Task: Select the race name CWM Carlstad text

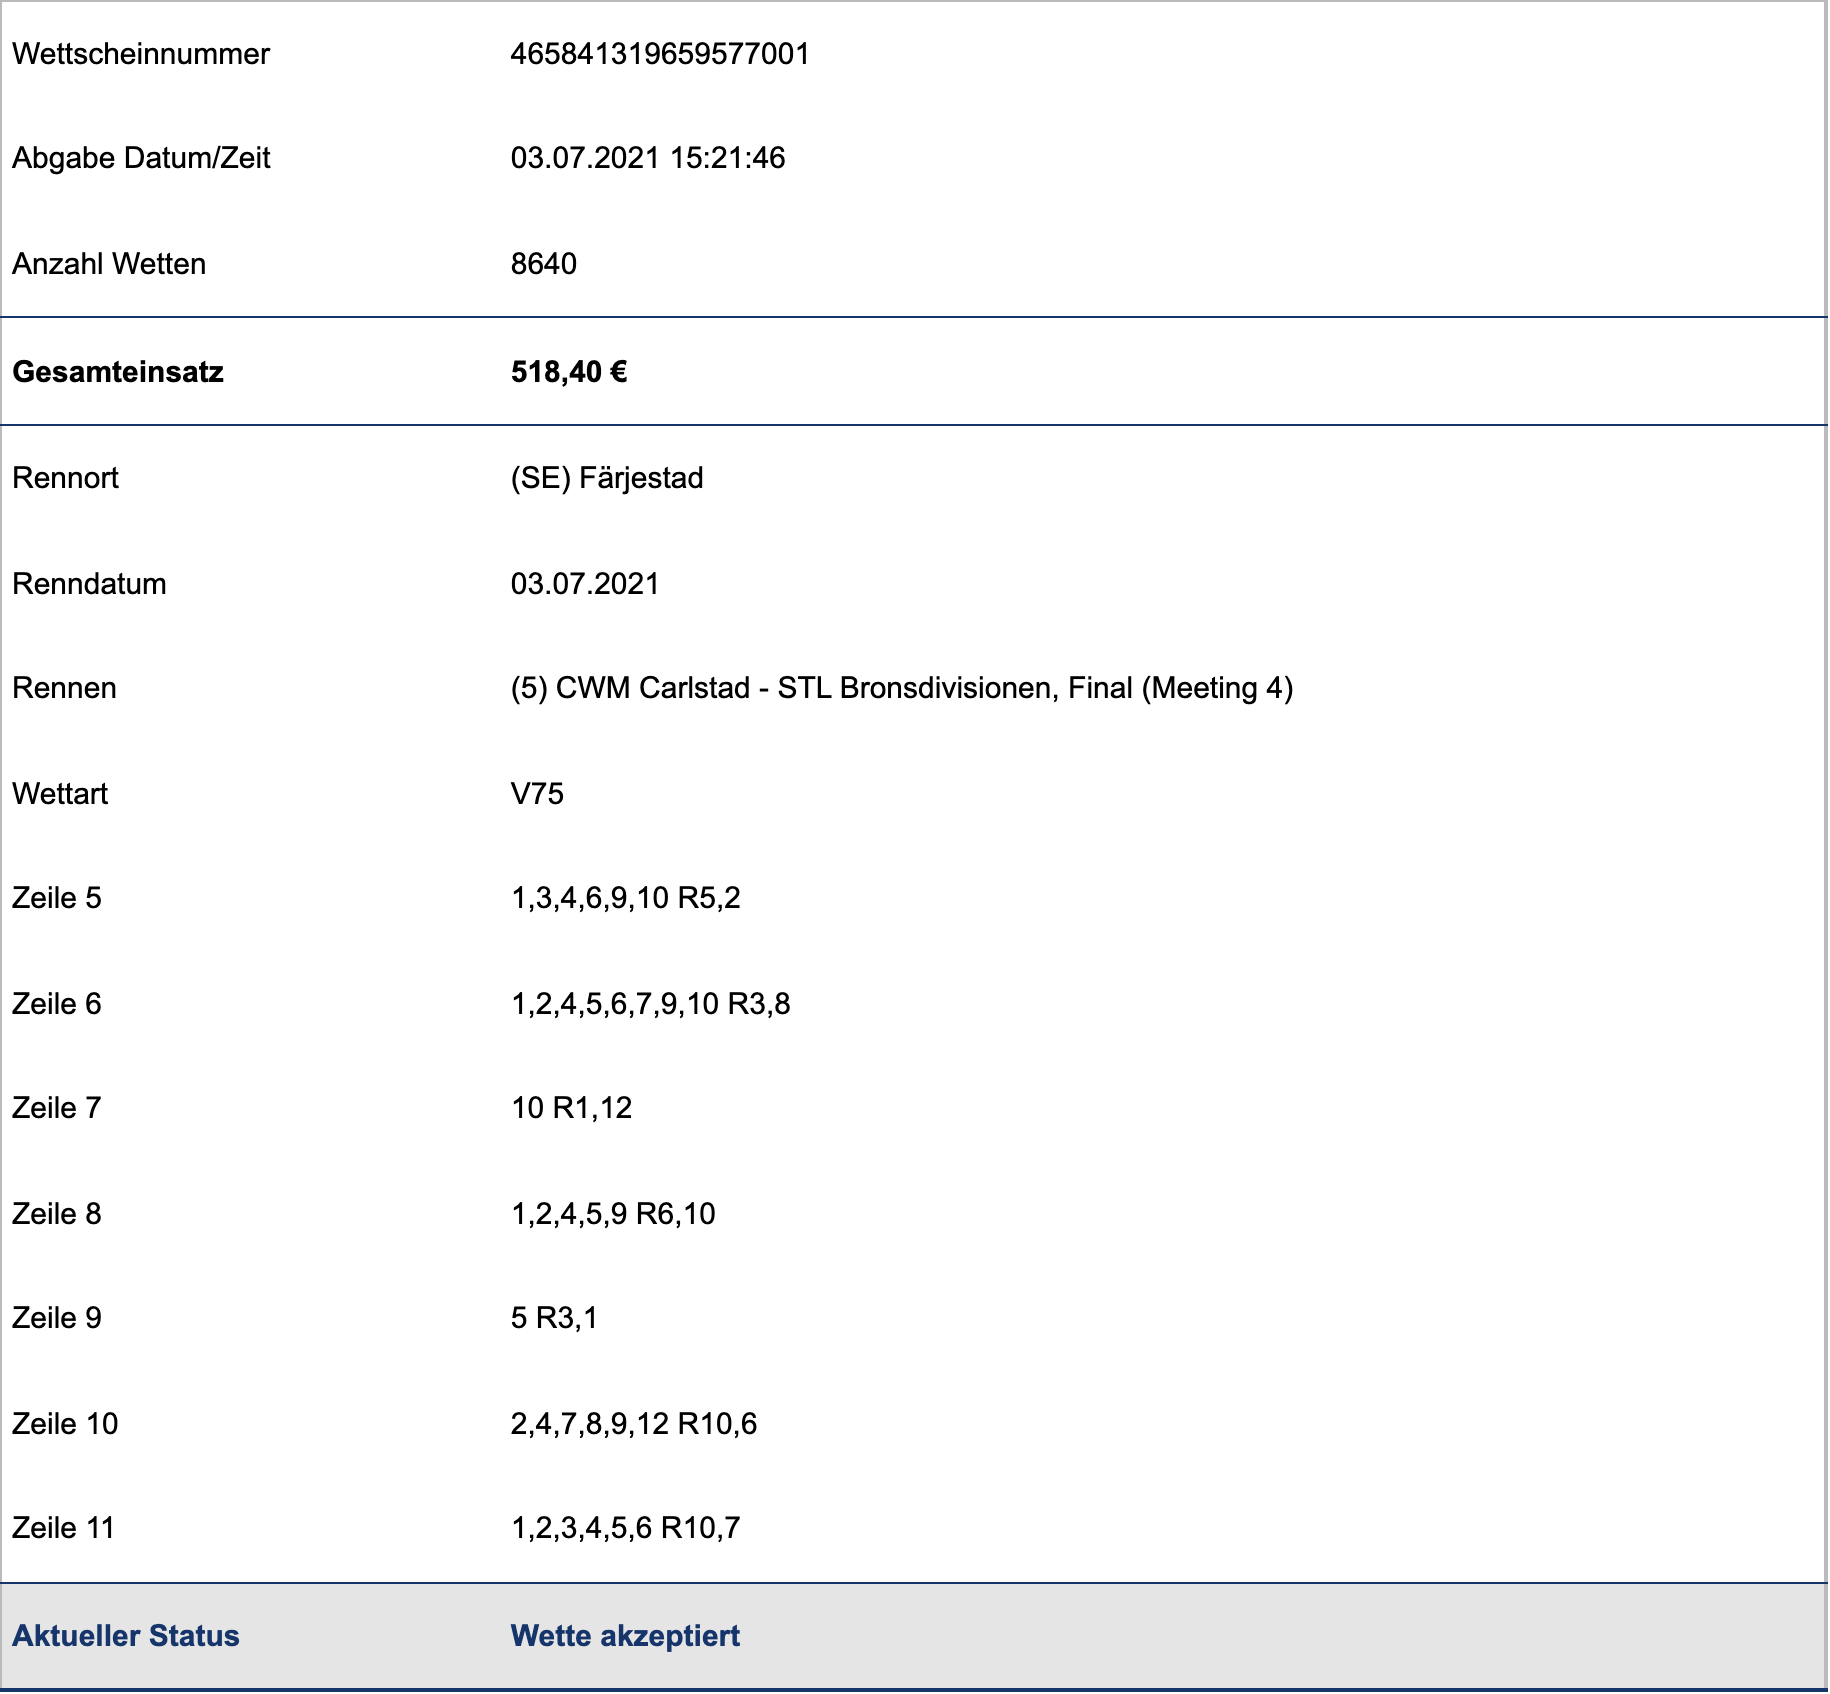Action: click(902, 688)
